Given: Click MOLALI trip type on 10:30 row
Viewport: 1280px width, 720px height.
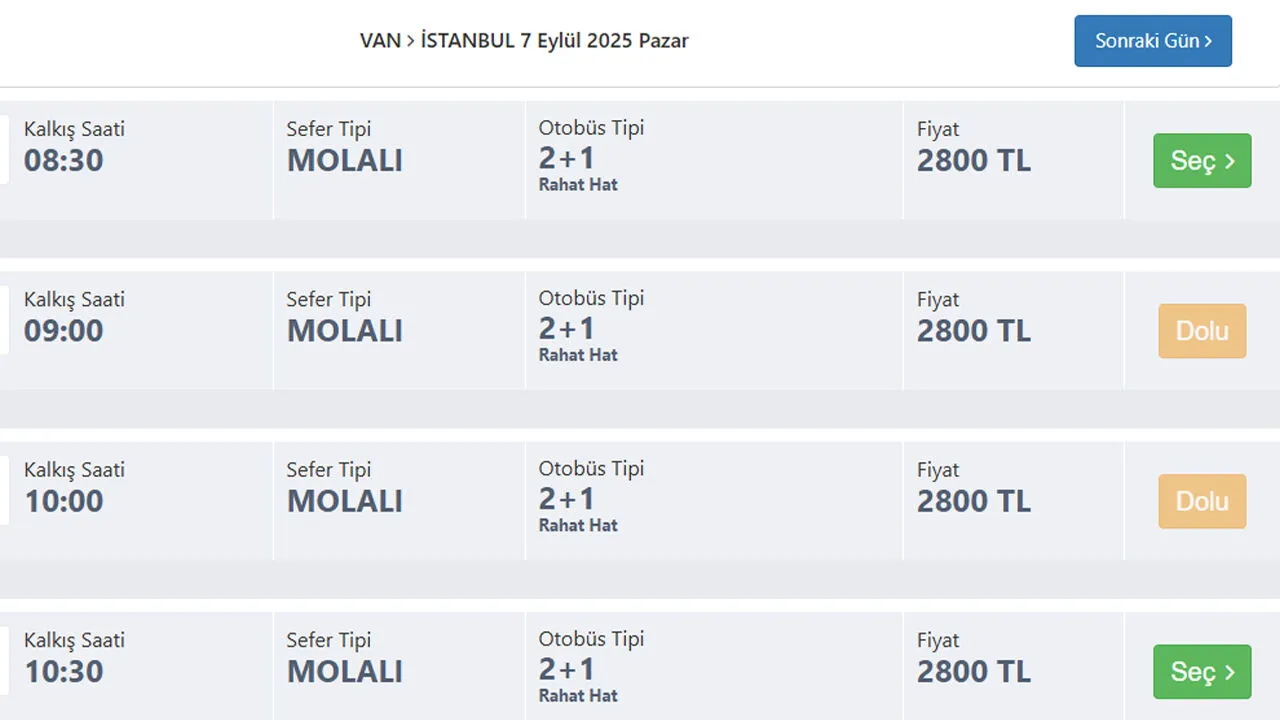Looking at the screenshot, I should coord(345,672).
